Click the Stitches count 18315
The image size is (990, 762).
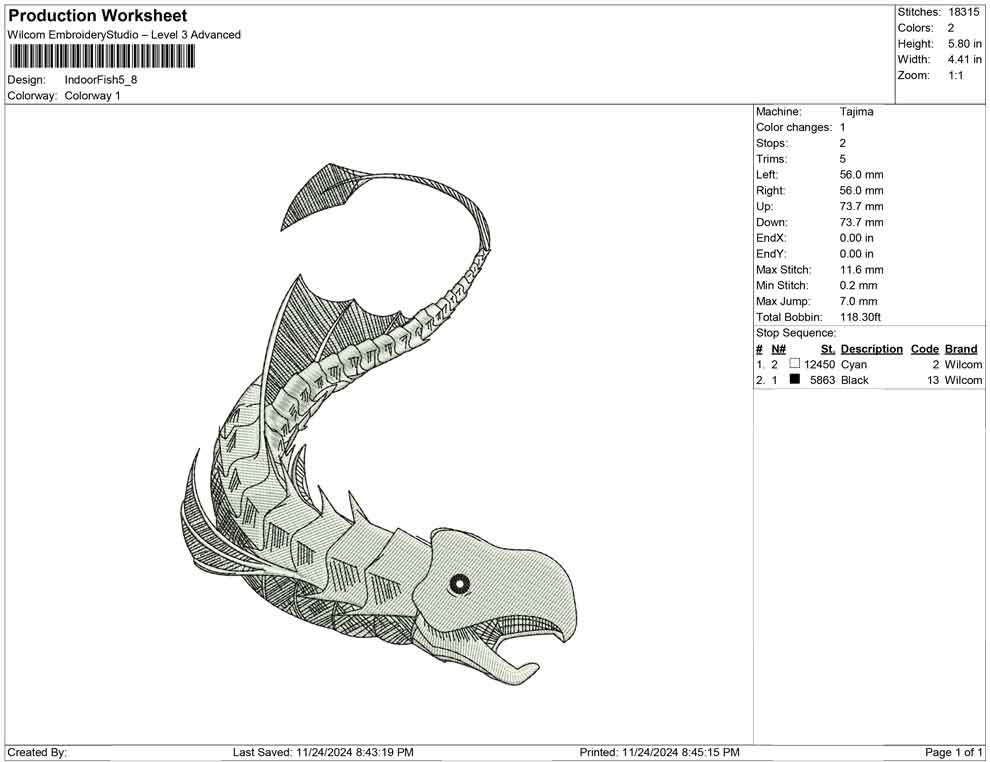tap(963, 12)
